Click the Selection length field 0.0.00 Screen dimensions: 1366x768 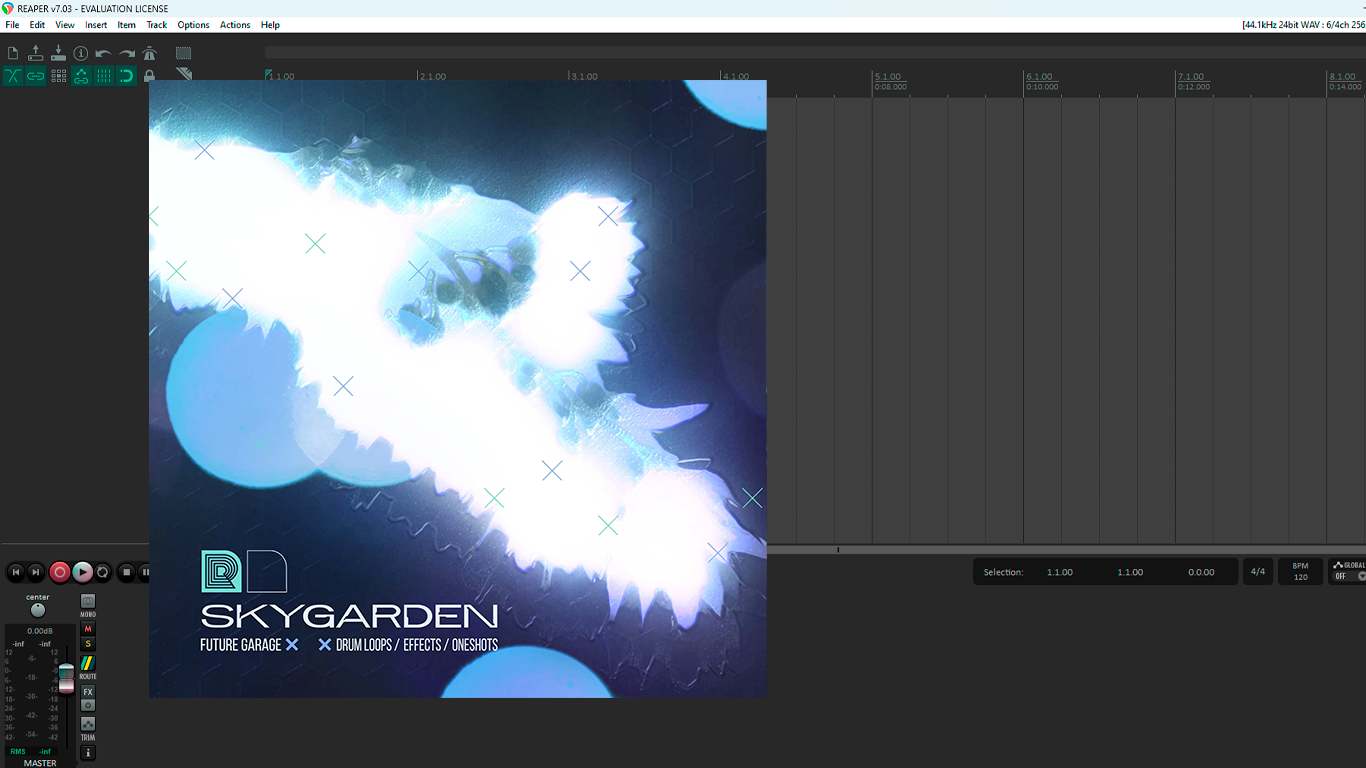coord(1201,572)
